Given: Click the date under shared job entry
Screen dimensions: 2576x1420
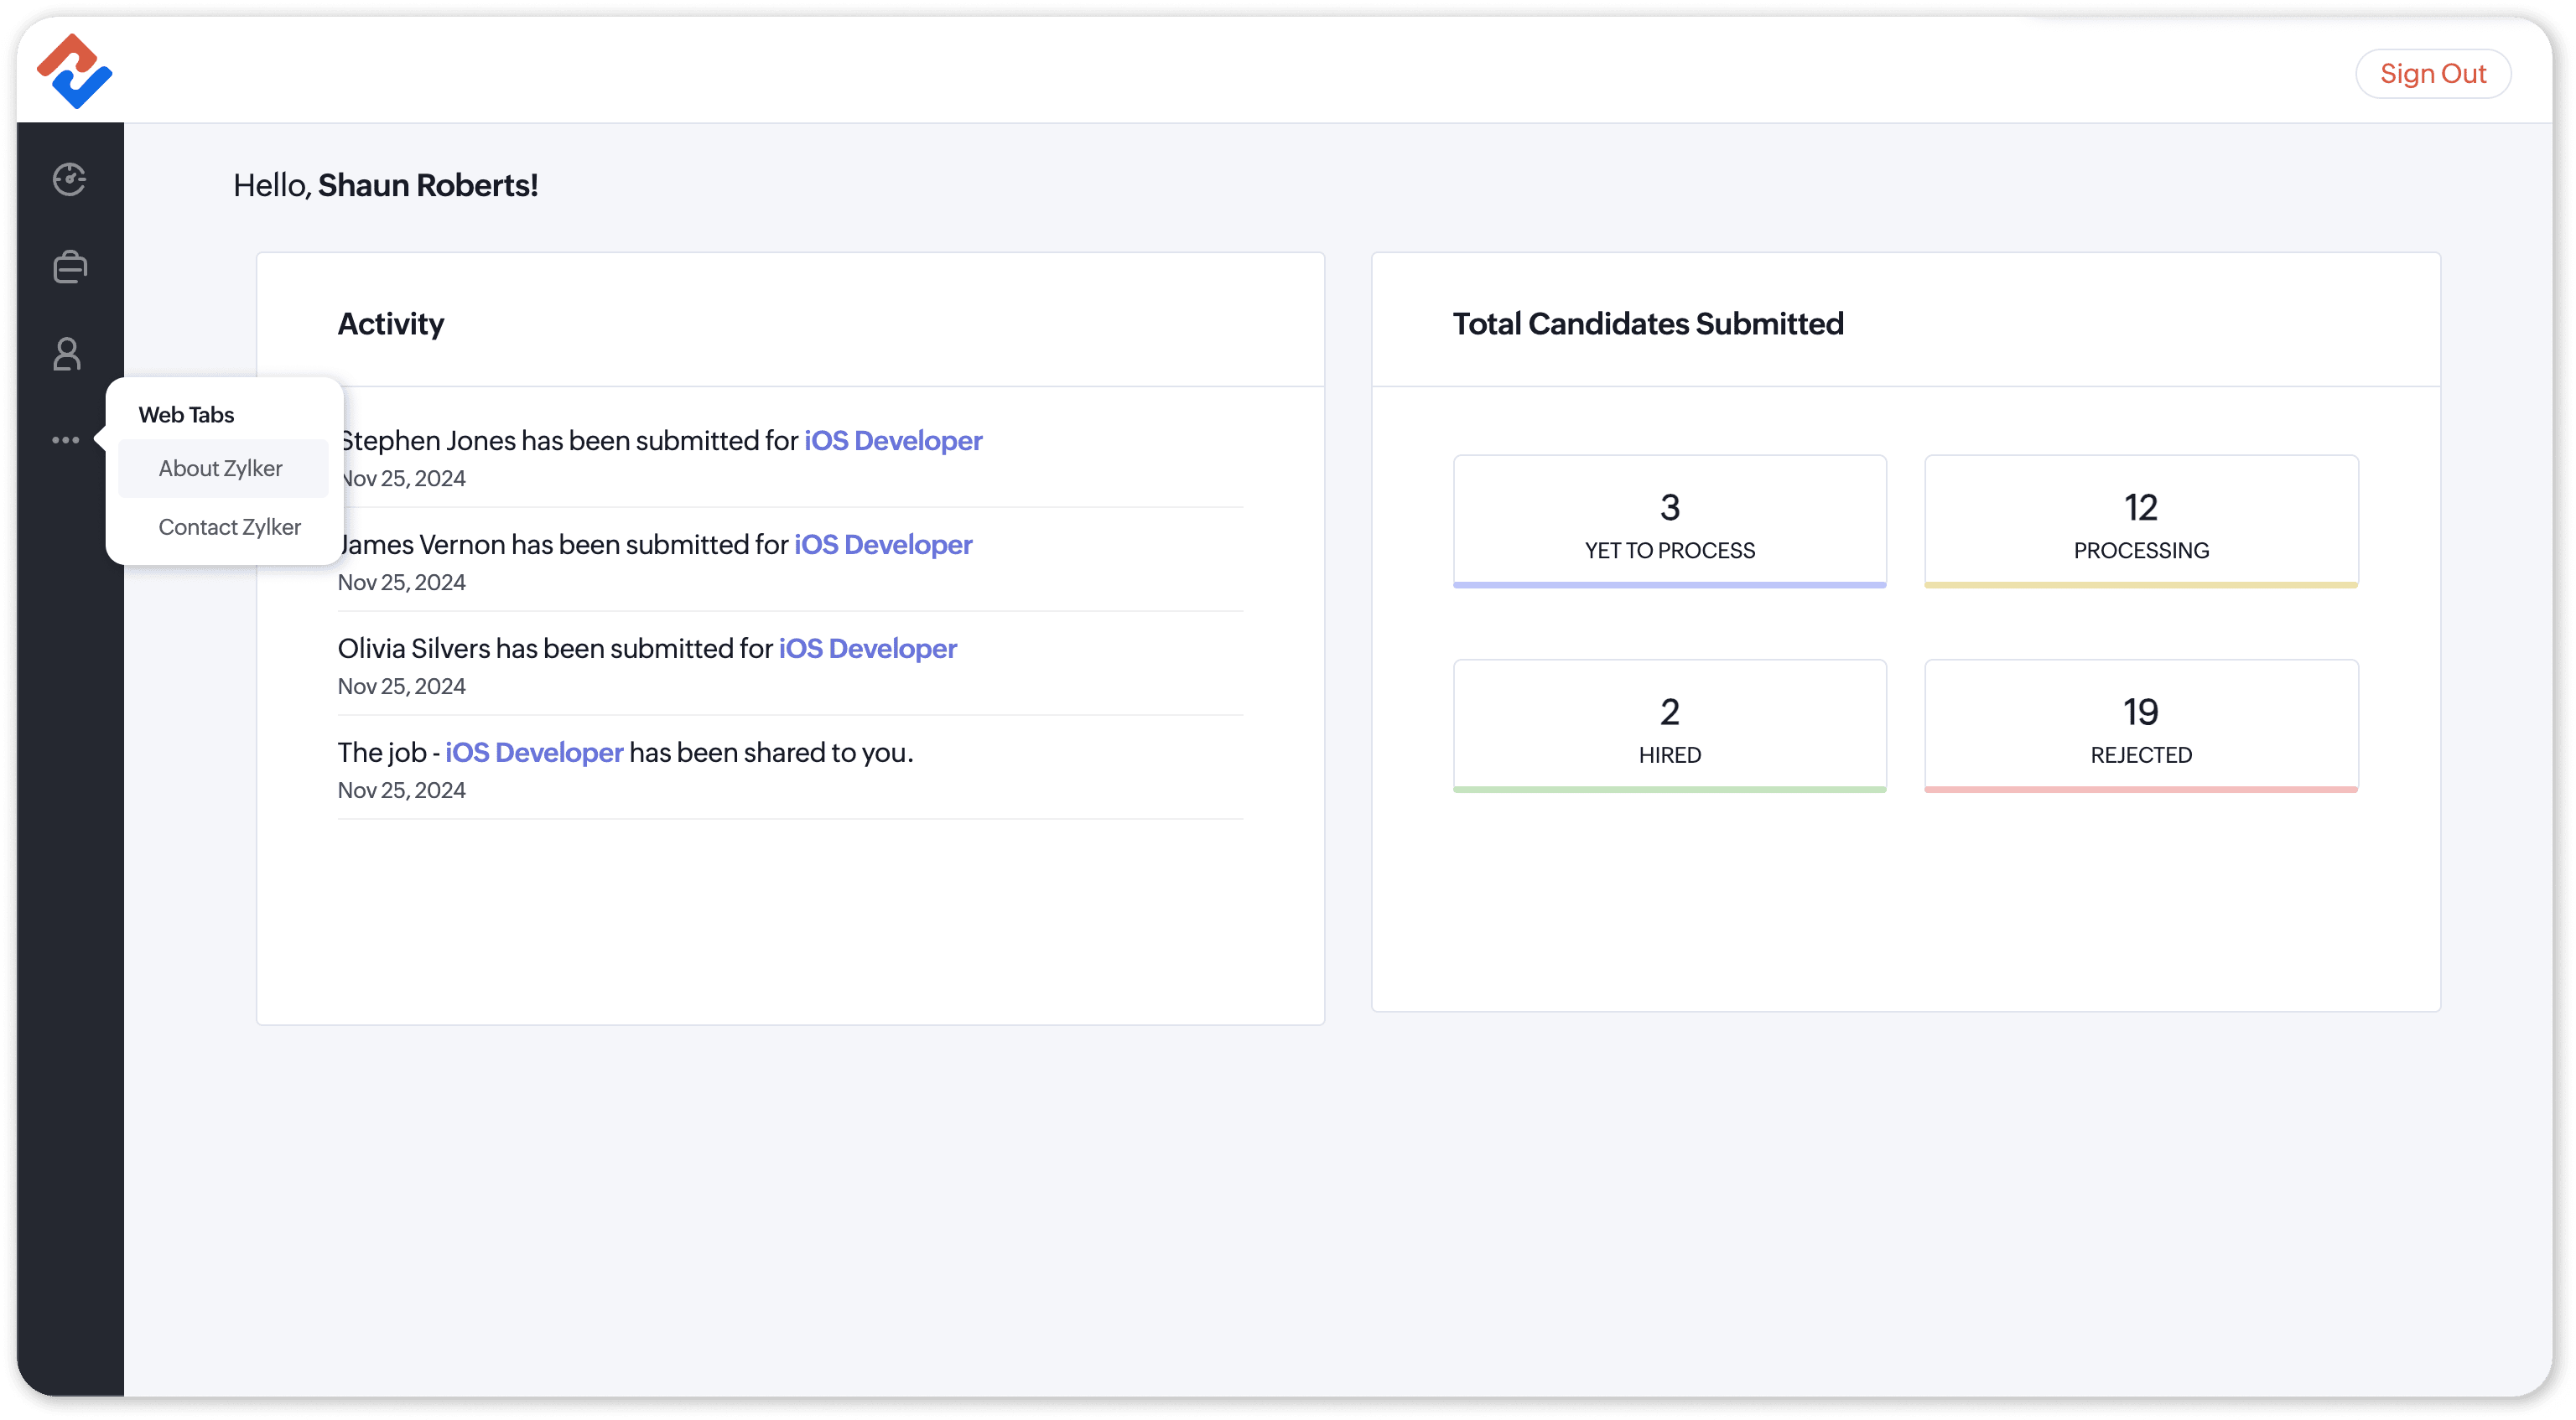Looking at the screenshot, I should (x=402, y=791).
